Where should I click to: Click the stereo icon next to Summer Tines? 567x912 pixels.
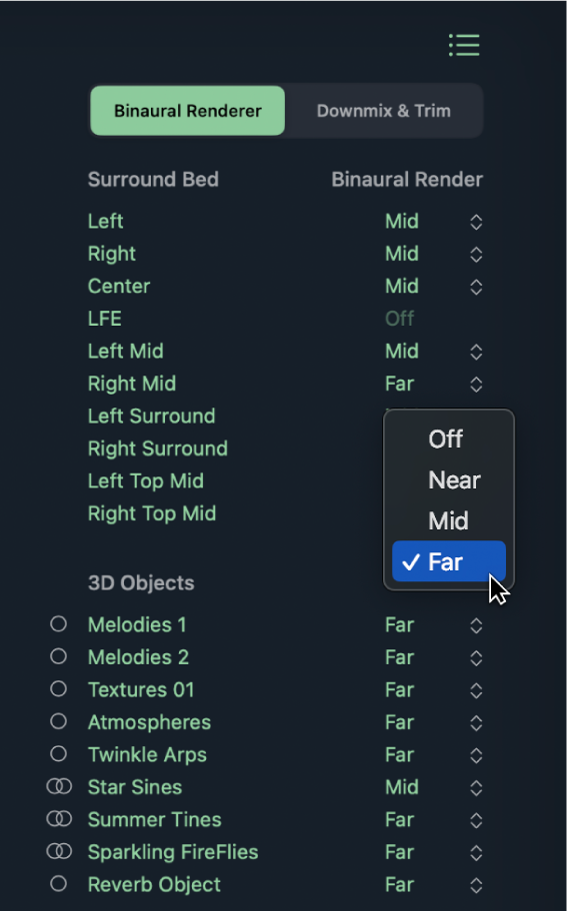tap(59, 820)
